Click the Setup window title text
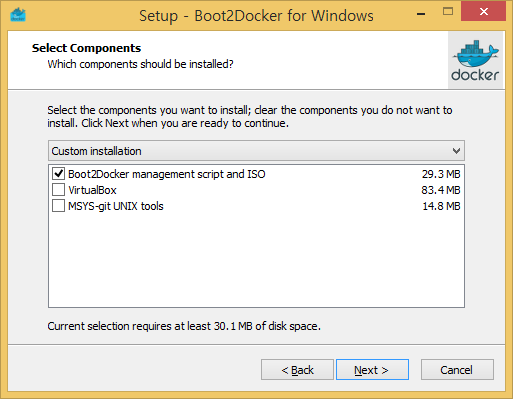Image resolution: width=513 pixels, height=399 pixels. (256, 16)
